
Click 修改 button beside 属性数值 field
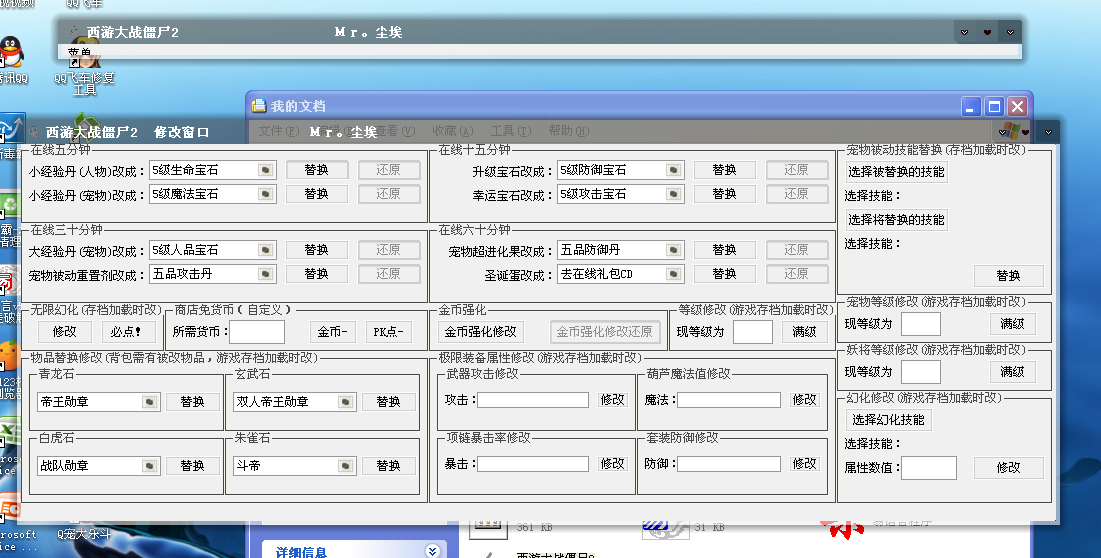1008,467
